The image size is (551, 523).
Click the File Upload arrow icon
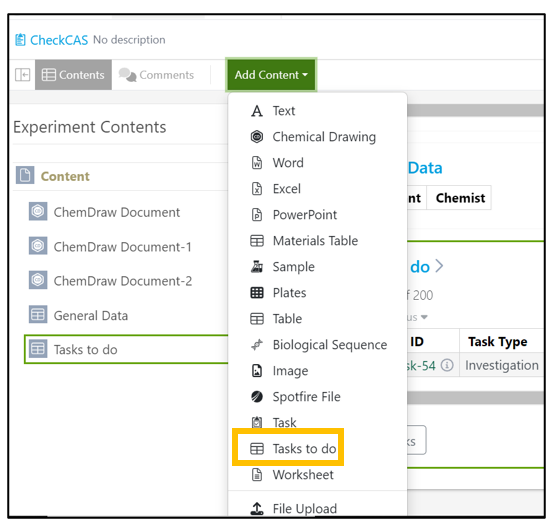[257, 509]
